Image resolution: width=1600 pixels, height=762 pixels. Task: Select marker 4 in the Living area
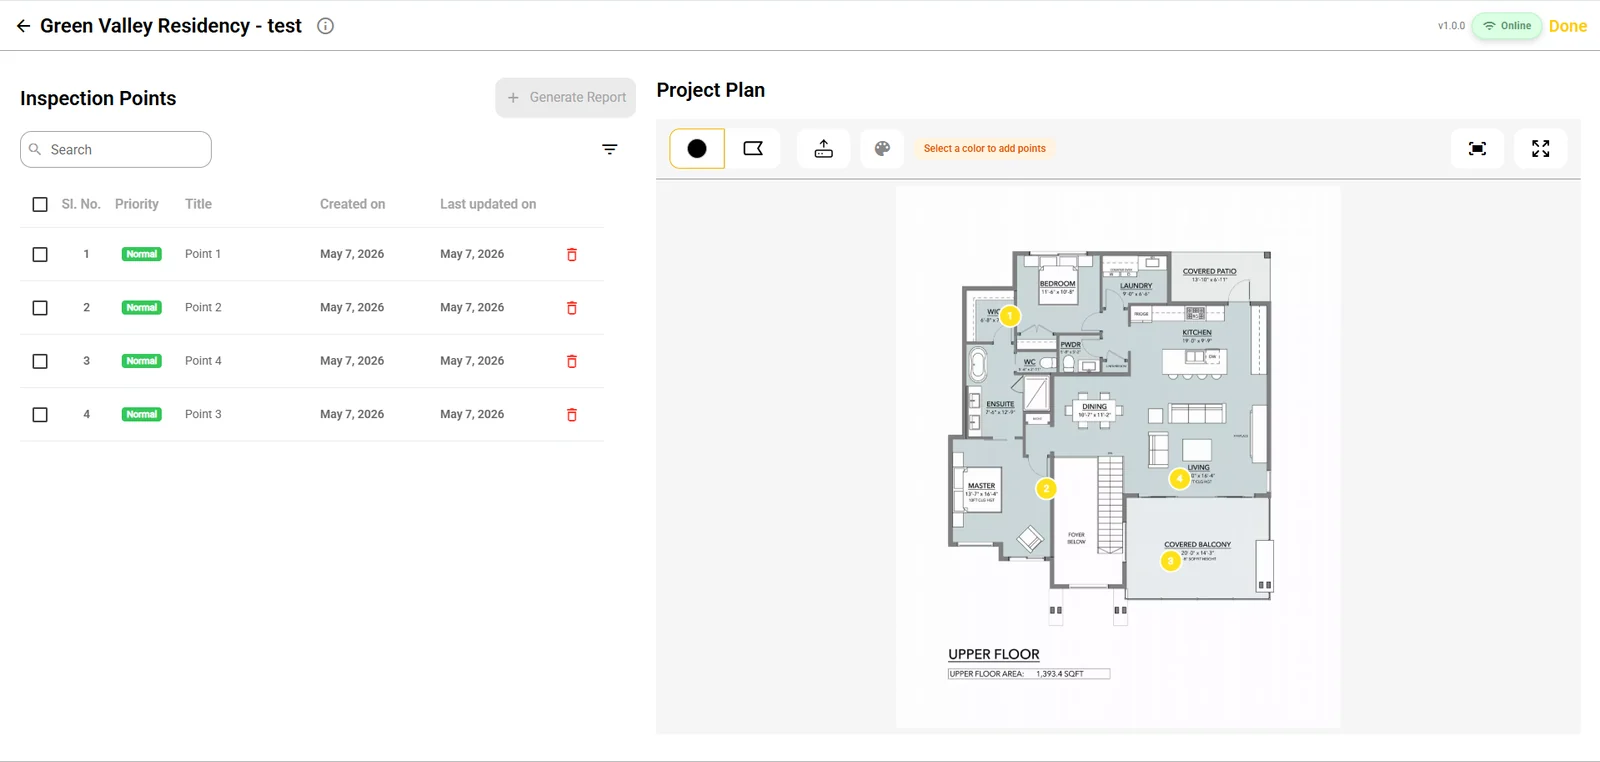click(x=1180, y=479)
